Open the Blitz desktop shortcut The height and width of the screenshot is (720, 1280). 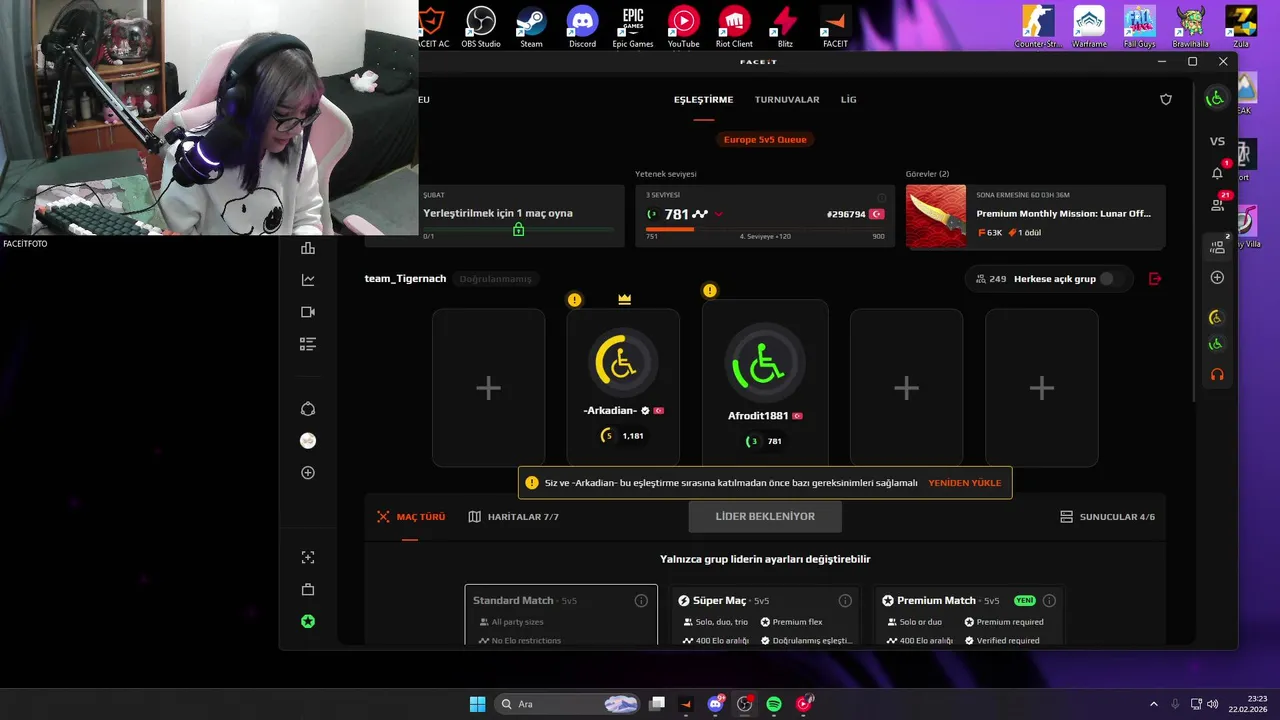coord(785,28)
